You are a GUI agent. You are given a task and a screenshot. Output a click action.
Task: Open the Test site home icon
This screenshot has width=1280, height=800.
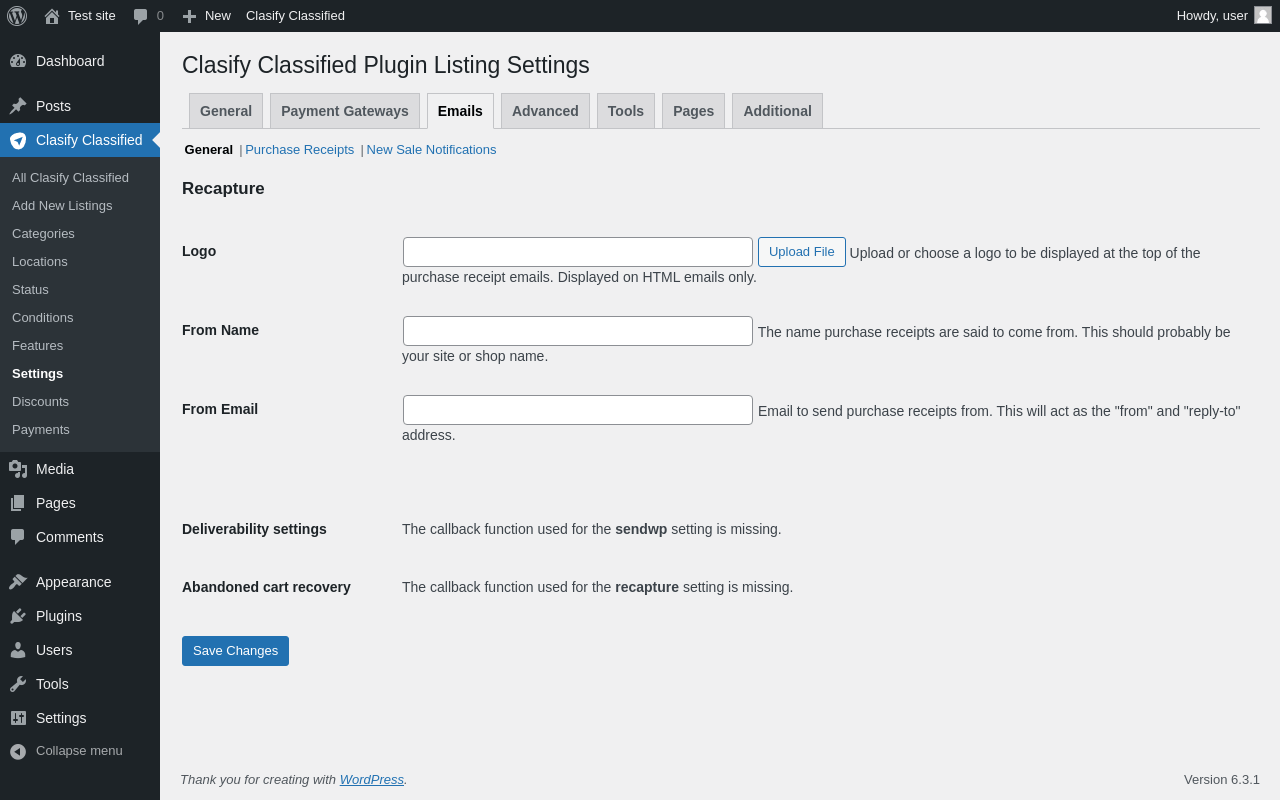click(52, 16)
